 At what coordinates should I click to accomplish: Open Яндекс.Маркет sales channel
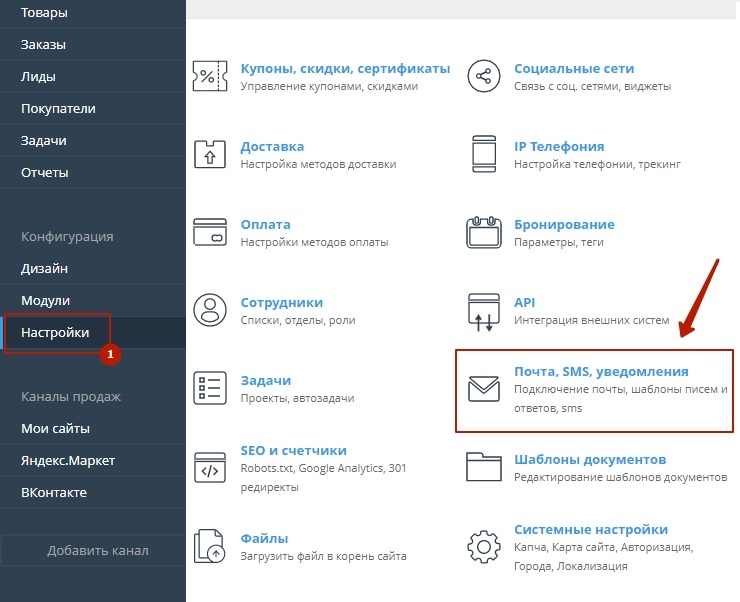(x=68, y=460)
